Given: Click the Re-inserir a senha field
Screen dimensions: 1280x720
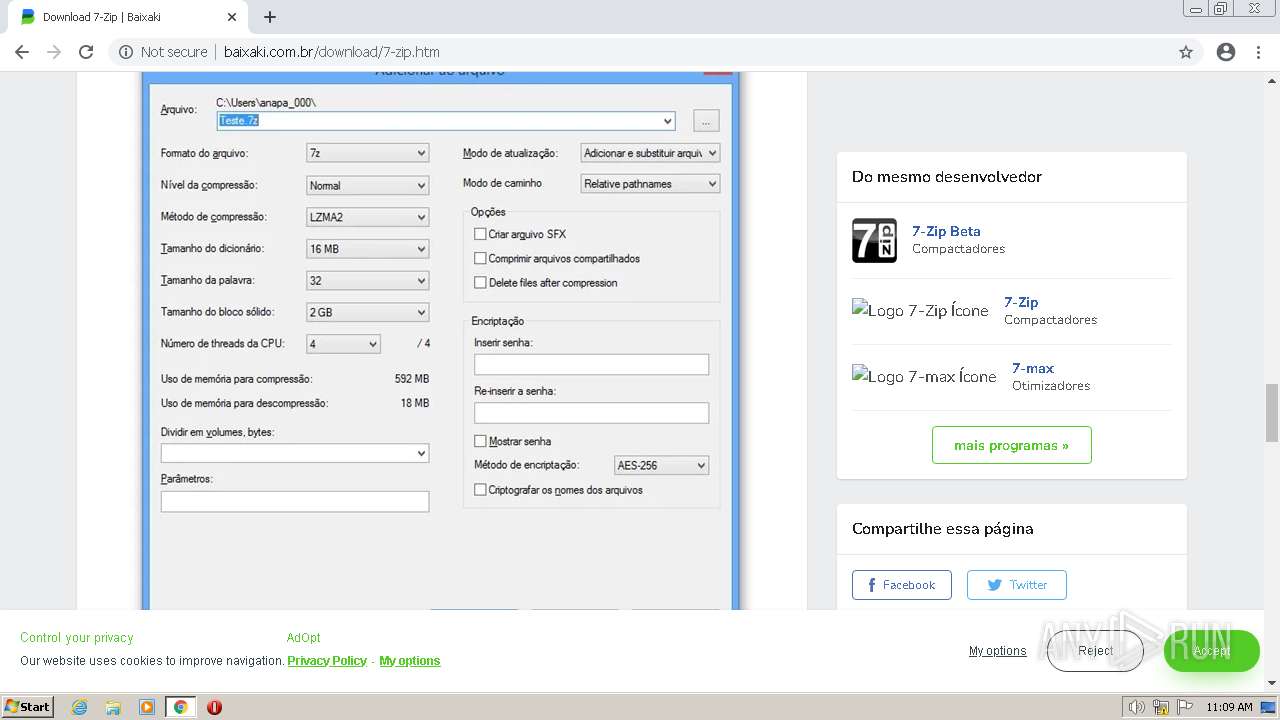Looking at the screenshot, I should click(x=591, y=412).
